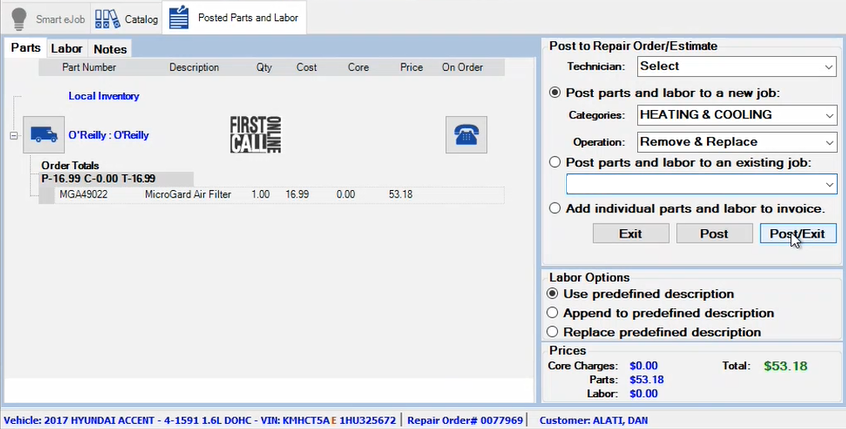
Task: Open the Technician dropdown
Action: coord(737,66)
